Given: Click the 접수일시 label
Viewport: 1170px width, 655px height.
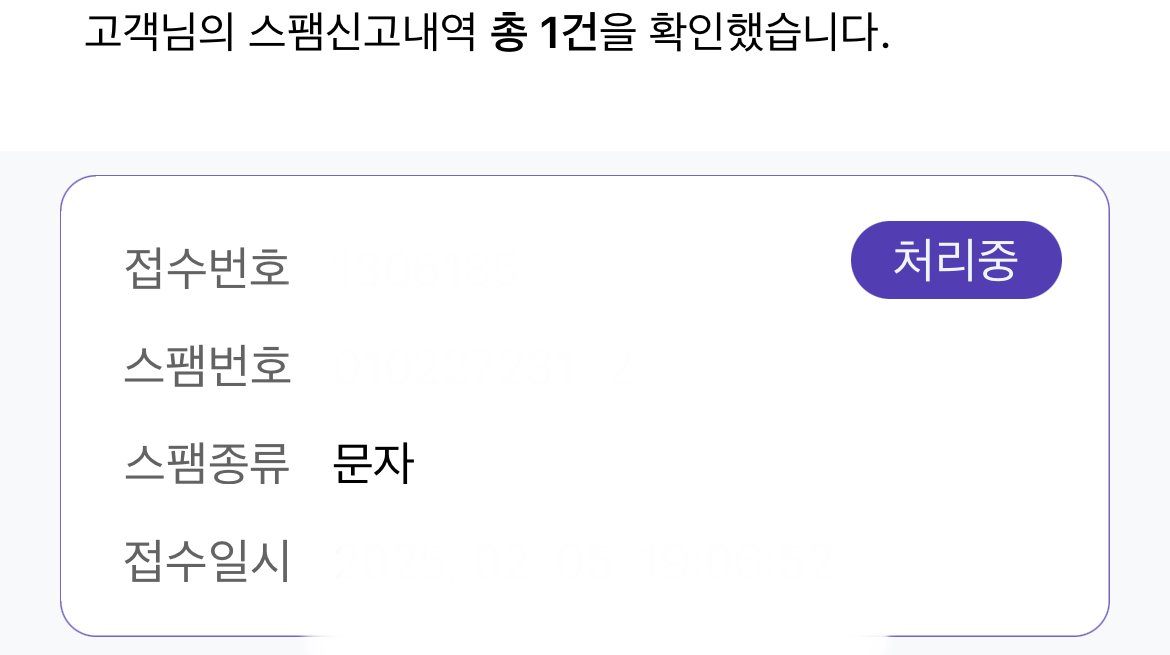Looking at the screenshot, I should coord(207,562).
